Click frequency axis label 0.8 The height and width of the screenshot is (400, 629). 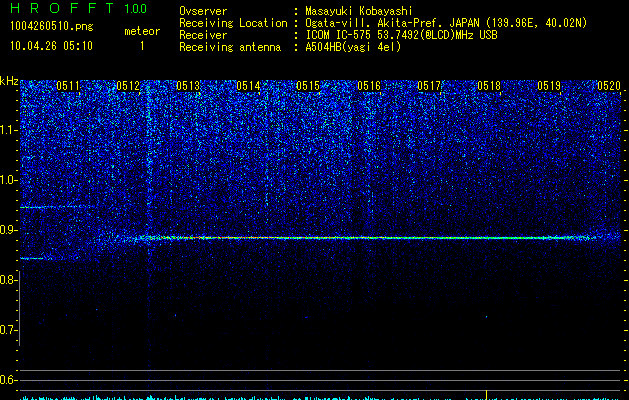tap(8, 280)
